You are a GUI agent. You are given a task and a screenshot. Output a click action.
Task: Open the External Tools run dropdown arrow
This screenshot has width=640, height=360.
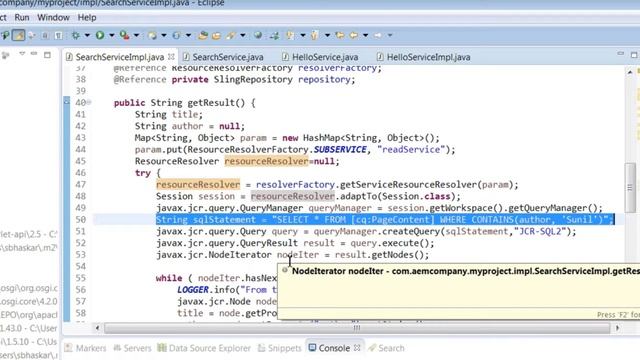click(136, 36)
